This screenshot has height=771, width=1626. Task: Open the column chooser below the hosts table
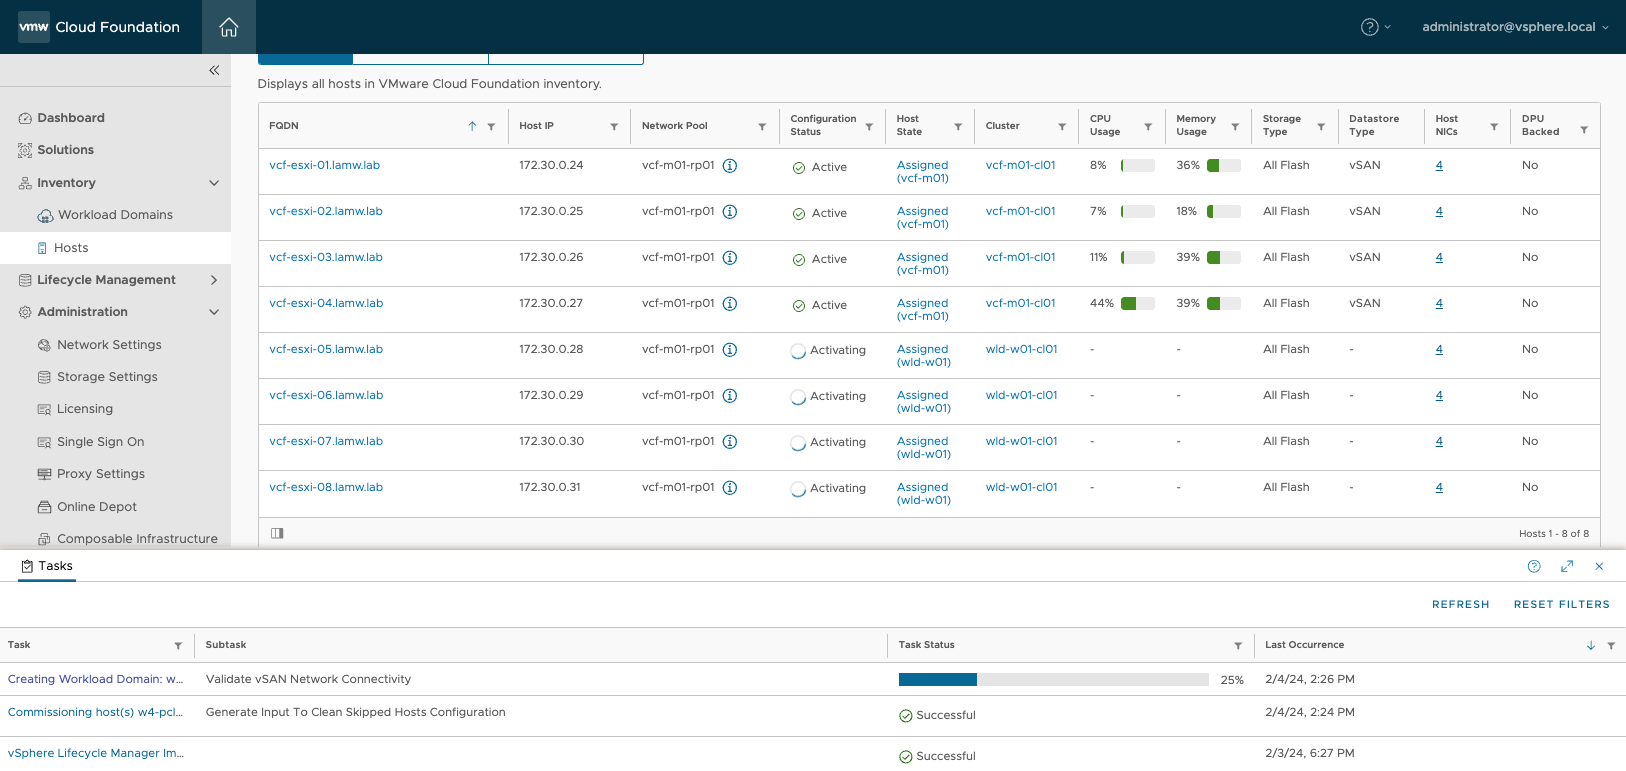coord(277,533)
